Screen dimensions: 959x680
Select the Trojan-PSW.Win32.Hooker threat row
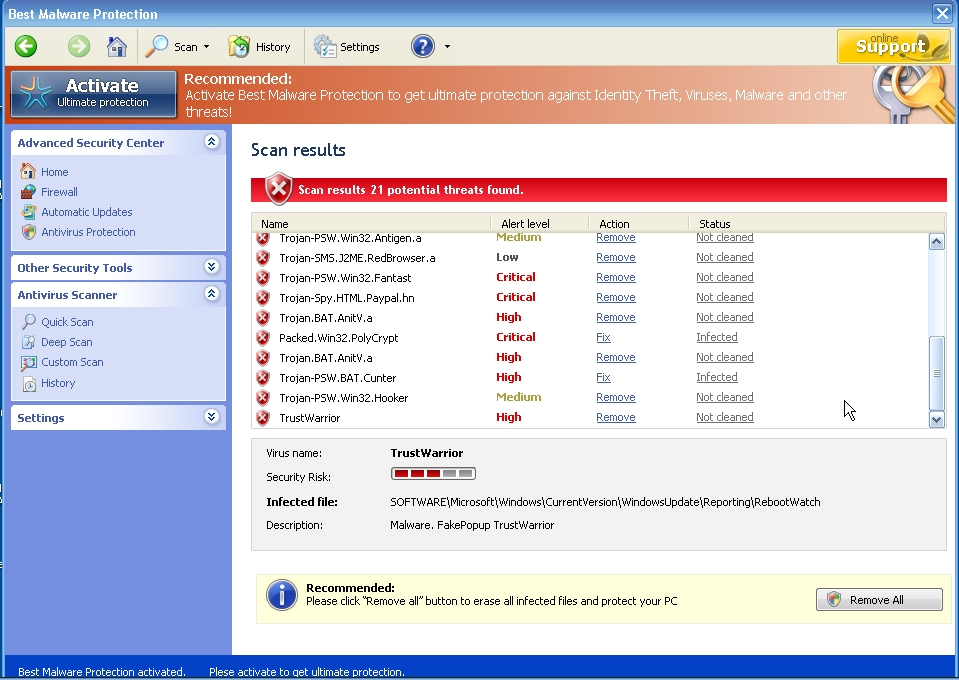point(590,398)
